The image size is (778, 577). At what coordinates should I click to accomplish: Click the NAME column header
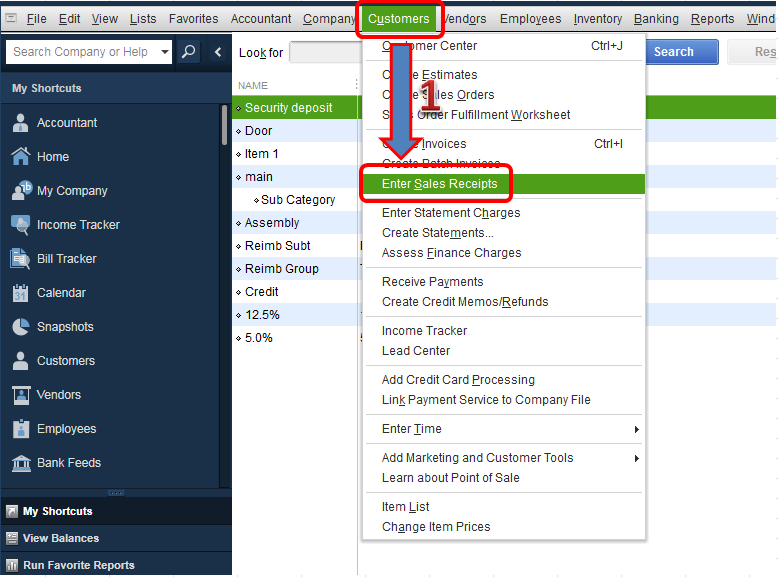[x=253, y=85]
